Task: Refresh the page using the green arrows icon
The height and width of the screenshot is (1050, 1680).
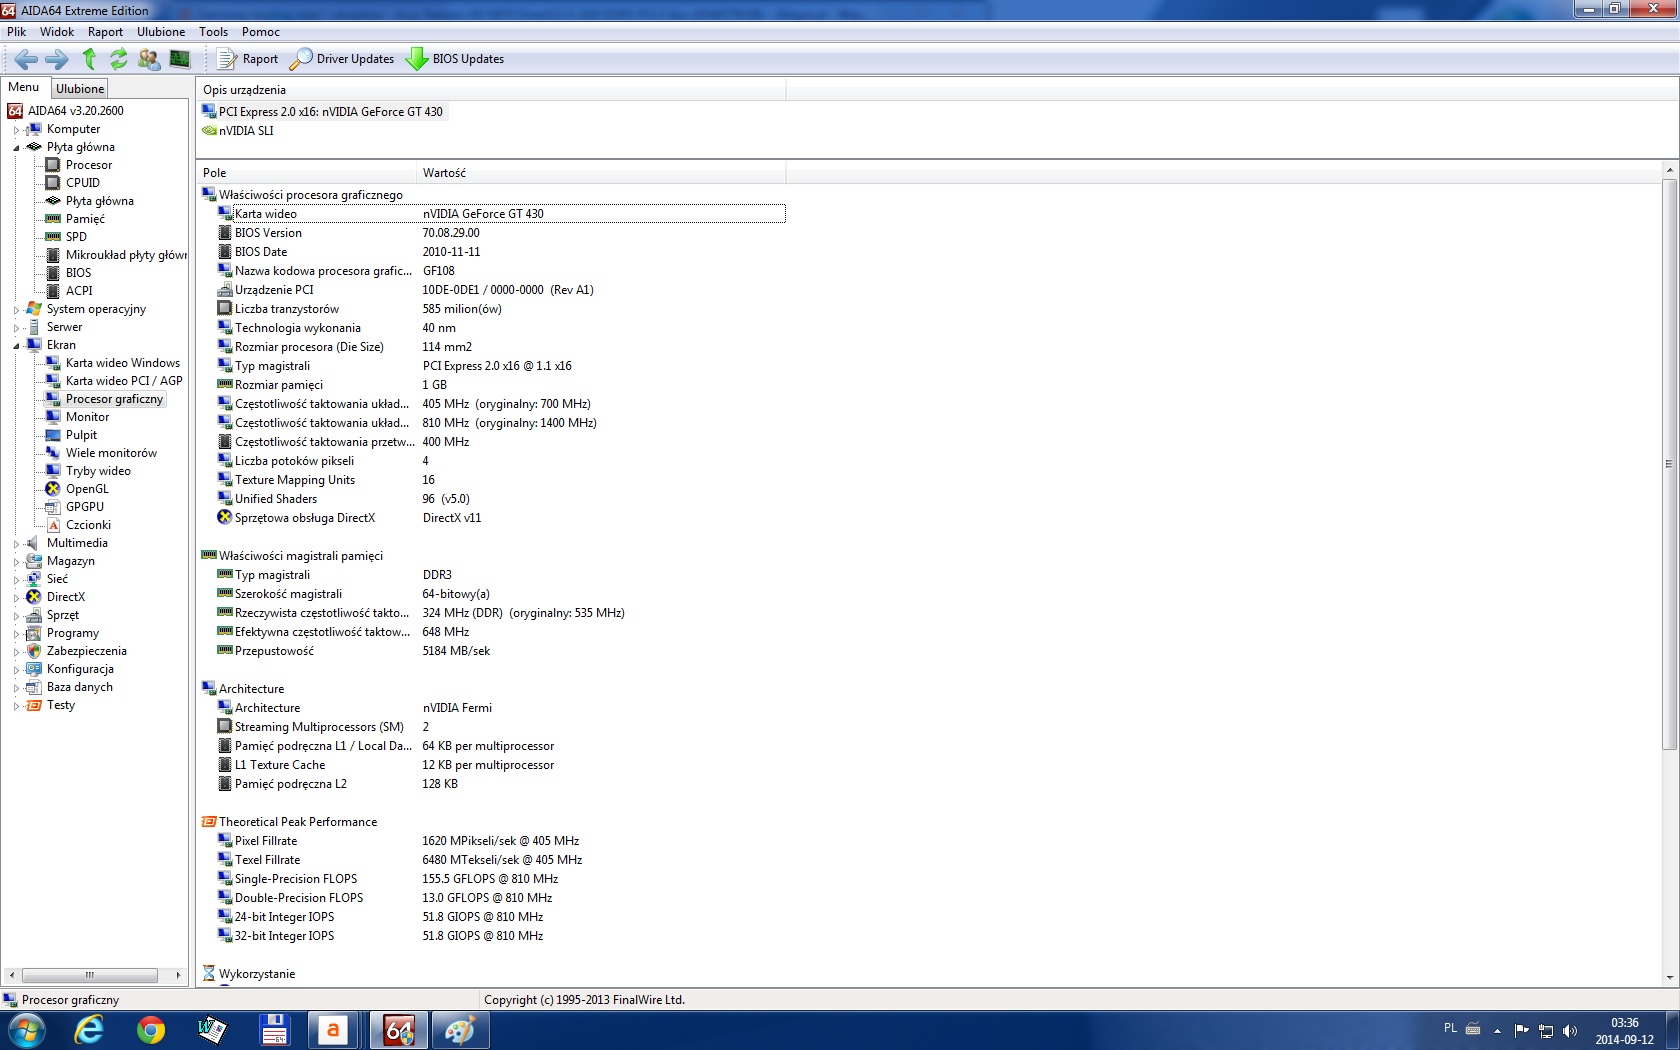Action: [119, 59]
